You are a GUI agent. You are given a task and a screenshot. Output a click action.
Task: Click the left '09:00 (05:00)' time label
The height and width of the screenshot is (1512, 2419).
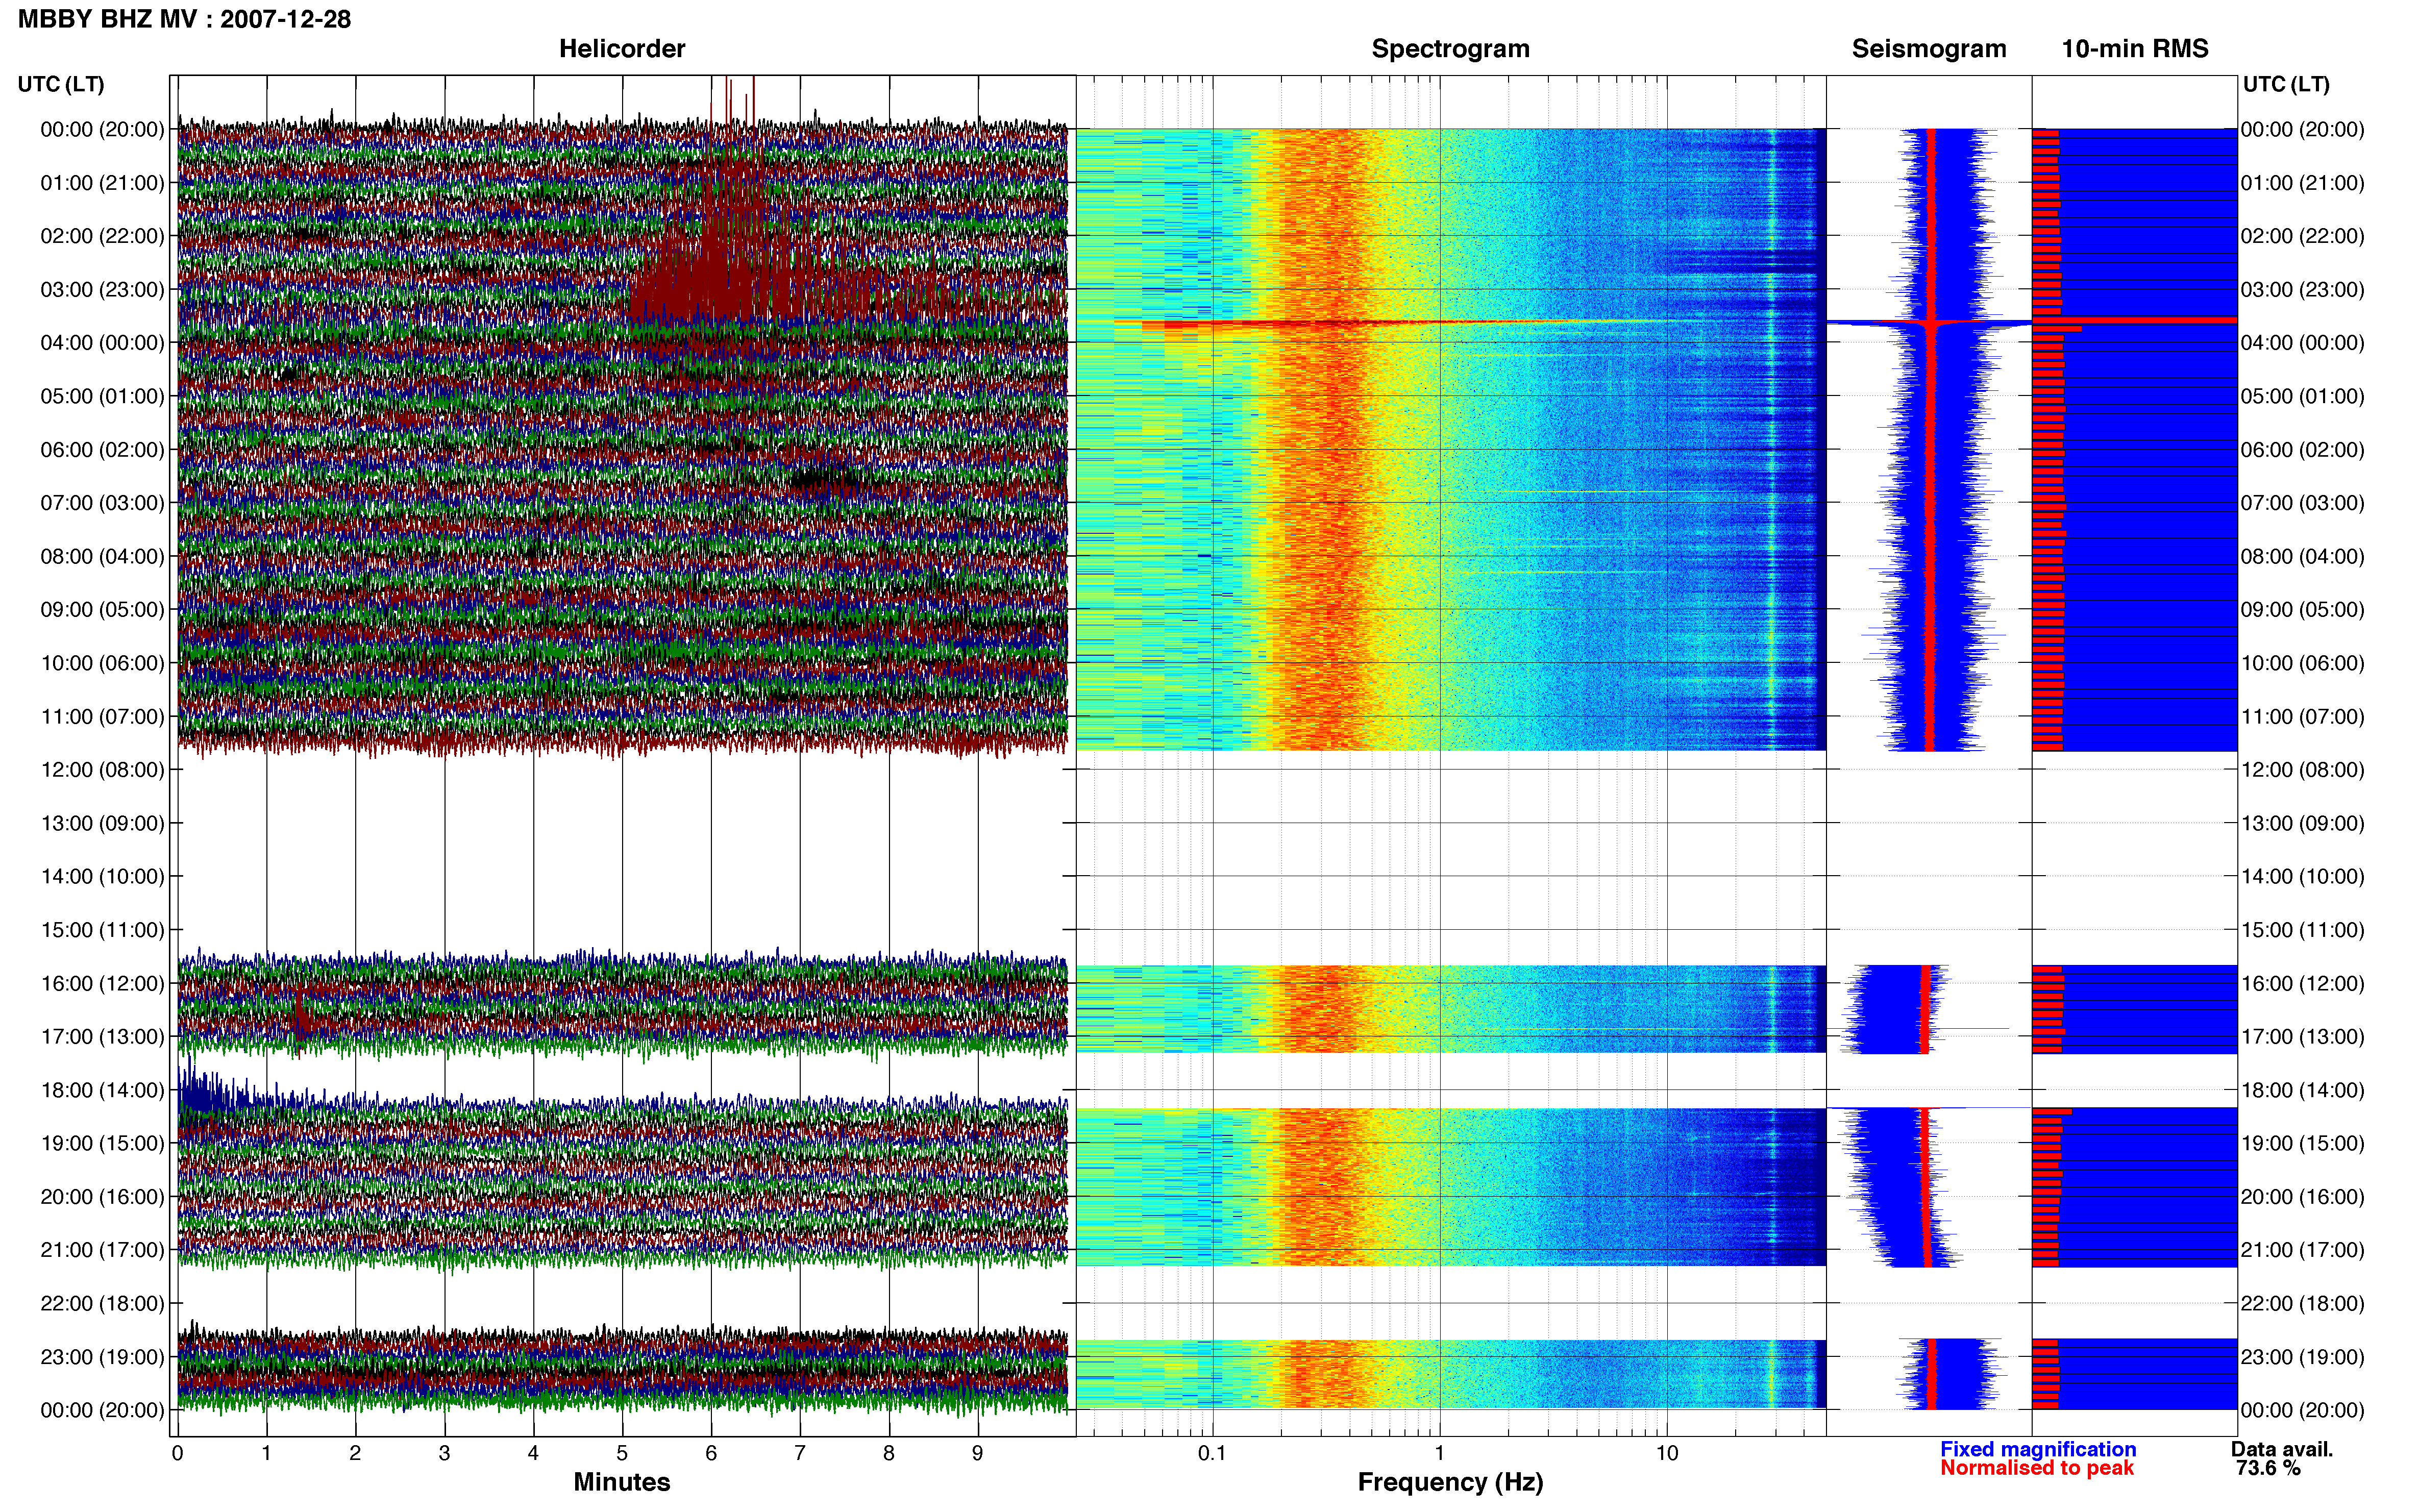pos(102,609)
